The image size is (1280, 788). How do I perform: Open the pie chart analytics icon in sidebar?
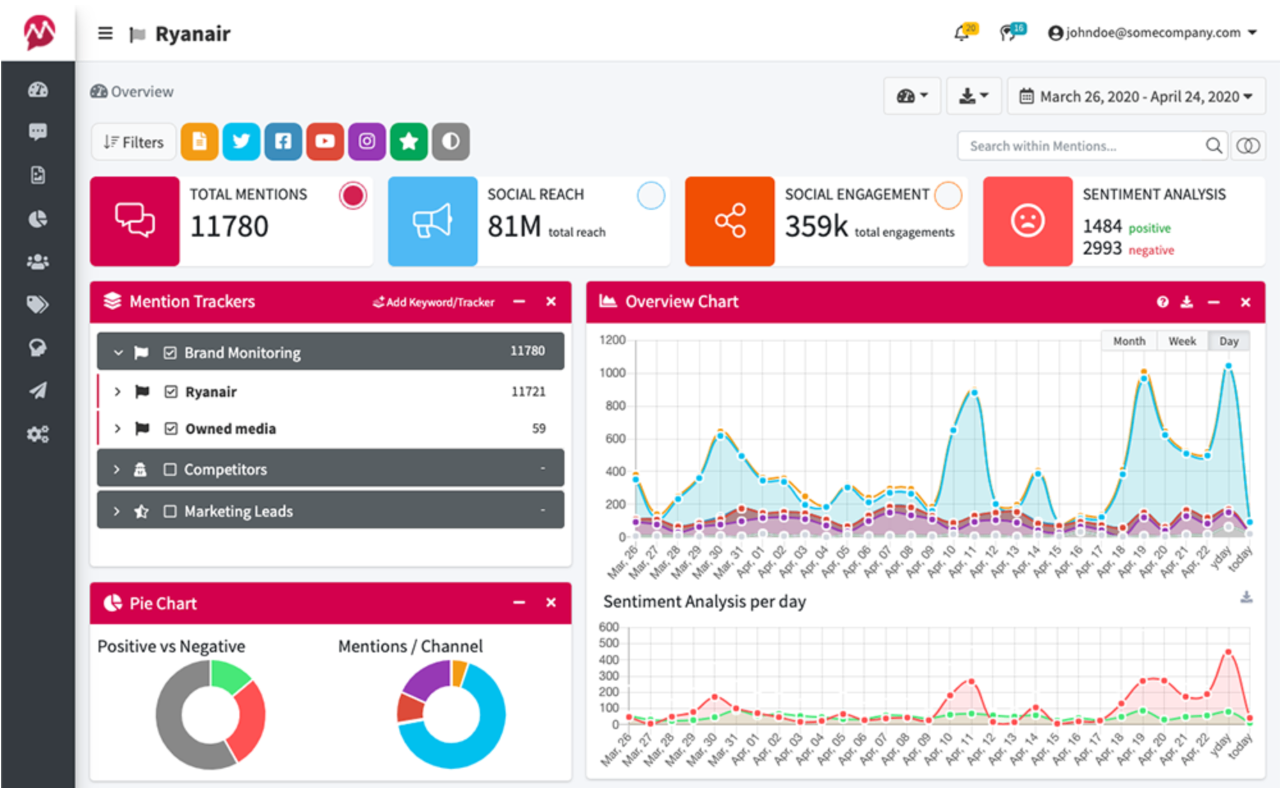click(x=38, y=218)
